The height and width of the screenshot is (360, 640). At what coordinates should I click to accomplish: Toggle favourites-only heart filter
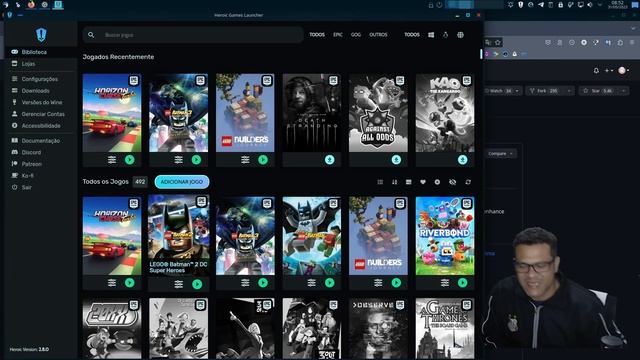click(423, 182)
